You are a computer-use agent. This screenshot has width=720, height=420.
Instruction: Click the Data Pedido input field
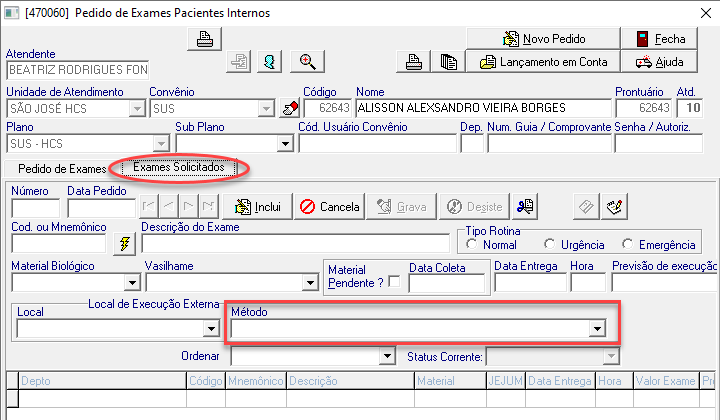click(x=101, y=208)
